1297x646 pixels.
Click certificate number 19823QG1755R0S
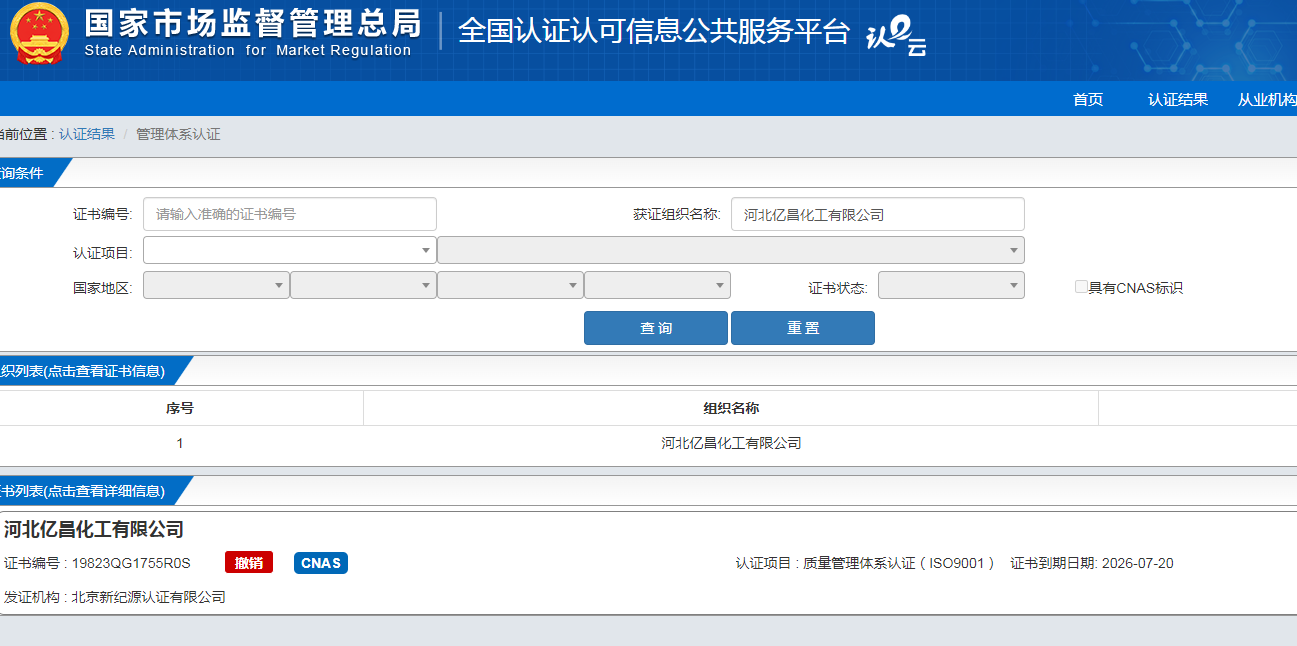point(131,563)
